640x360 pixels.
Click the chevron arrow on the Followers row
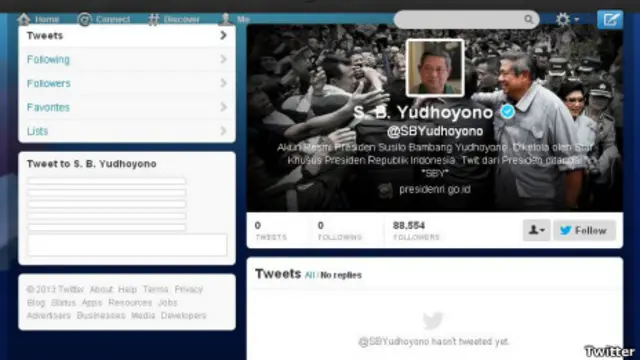coord(223,83)
